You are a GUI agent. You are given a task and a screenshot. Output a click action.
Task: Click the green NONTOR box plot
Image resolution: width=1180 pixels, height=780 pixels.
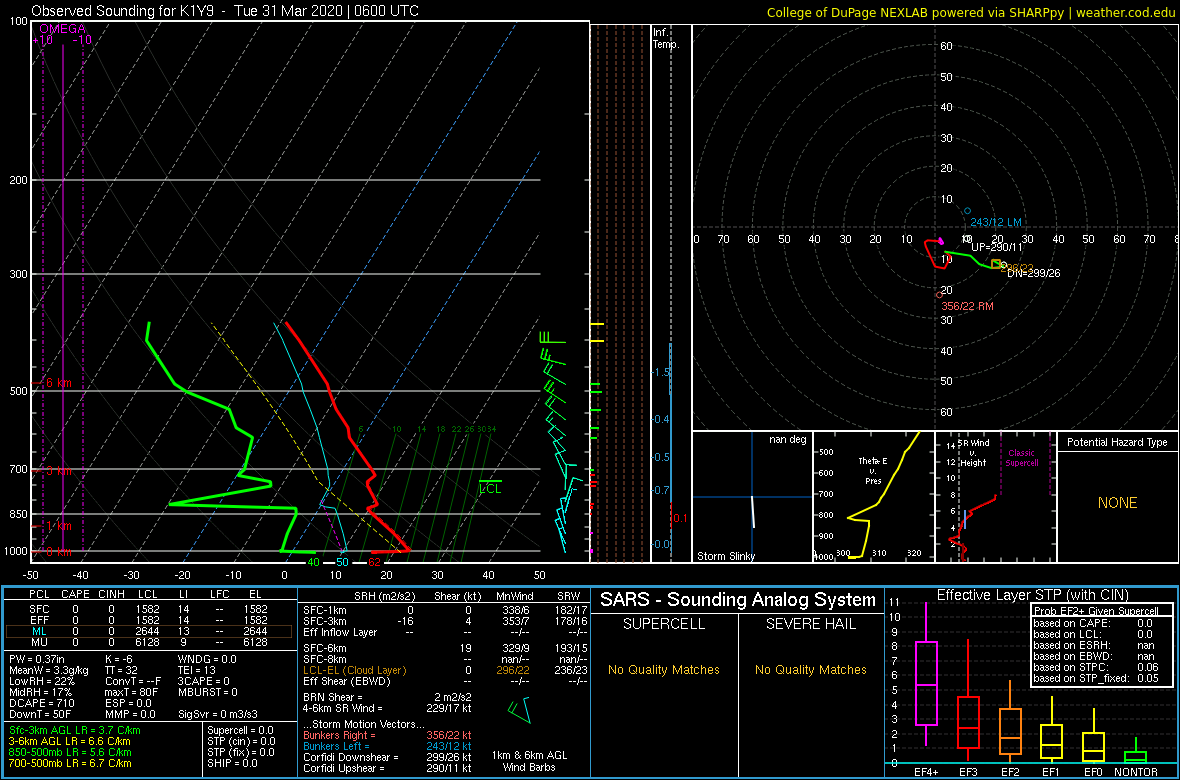click(x=1136, y=751)
